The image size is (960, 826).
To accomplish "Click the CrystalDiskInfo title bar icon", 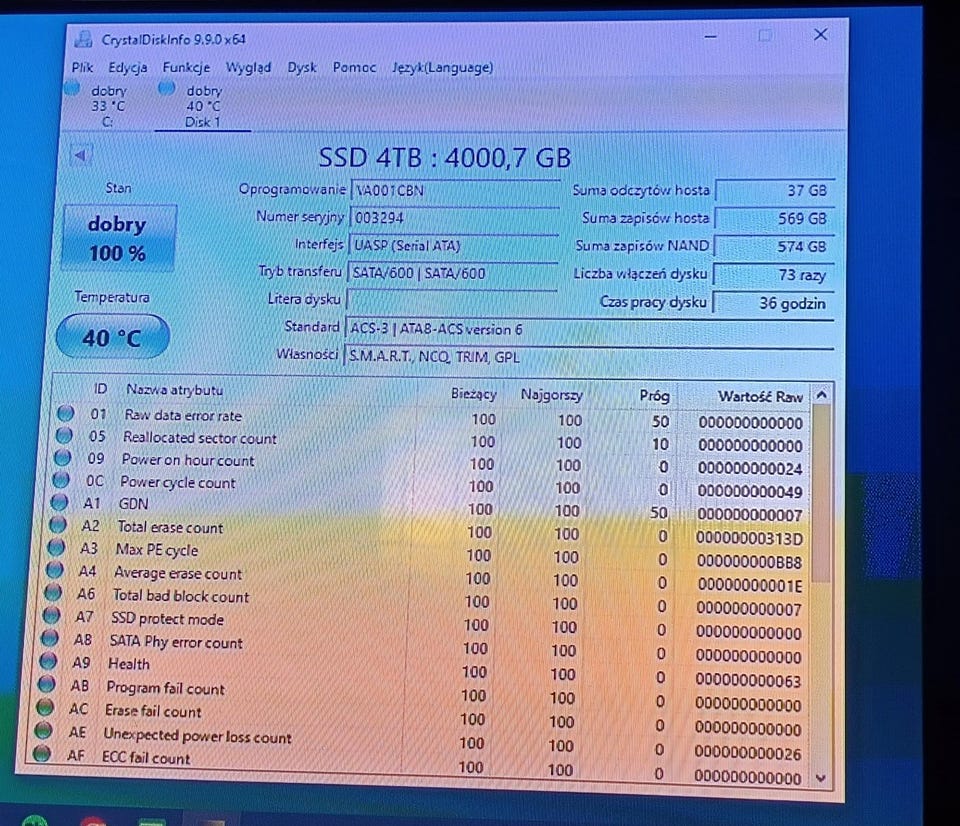I will point(83,39).
